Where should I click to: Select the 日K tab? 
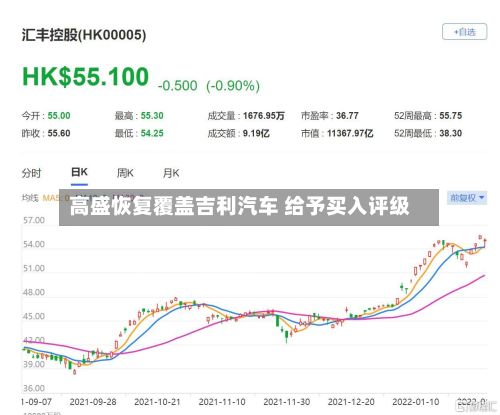tap(79, 173)
